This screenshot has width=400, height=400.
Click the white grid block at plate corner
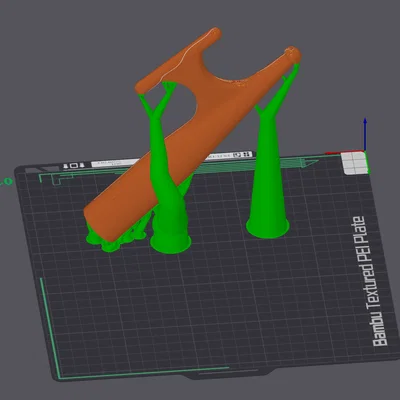pos(354,163)
